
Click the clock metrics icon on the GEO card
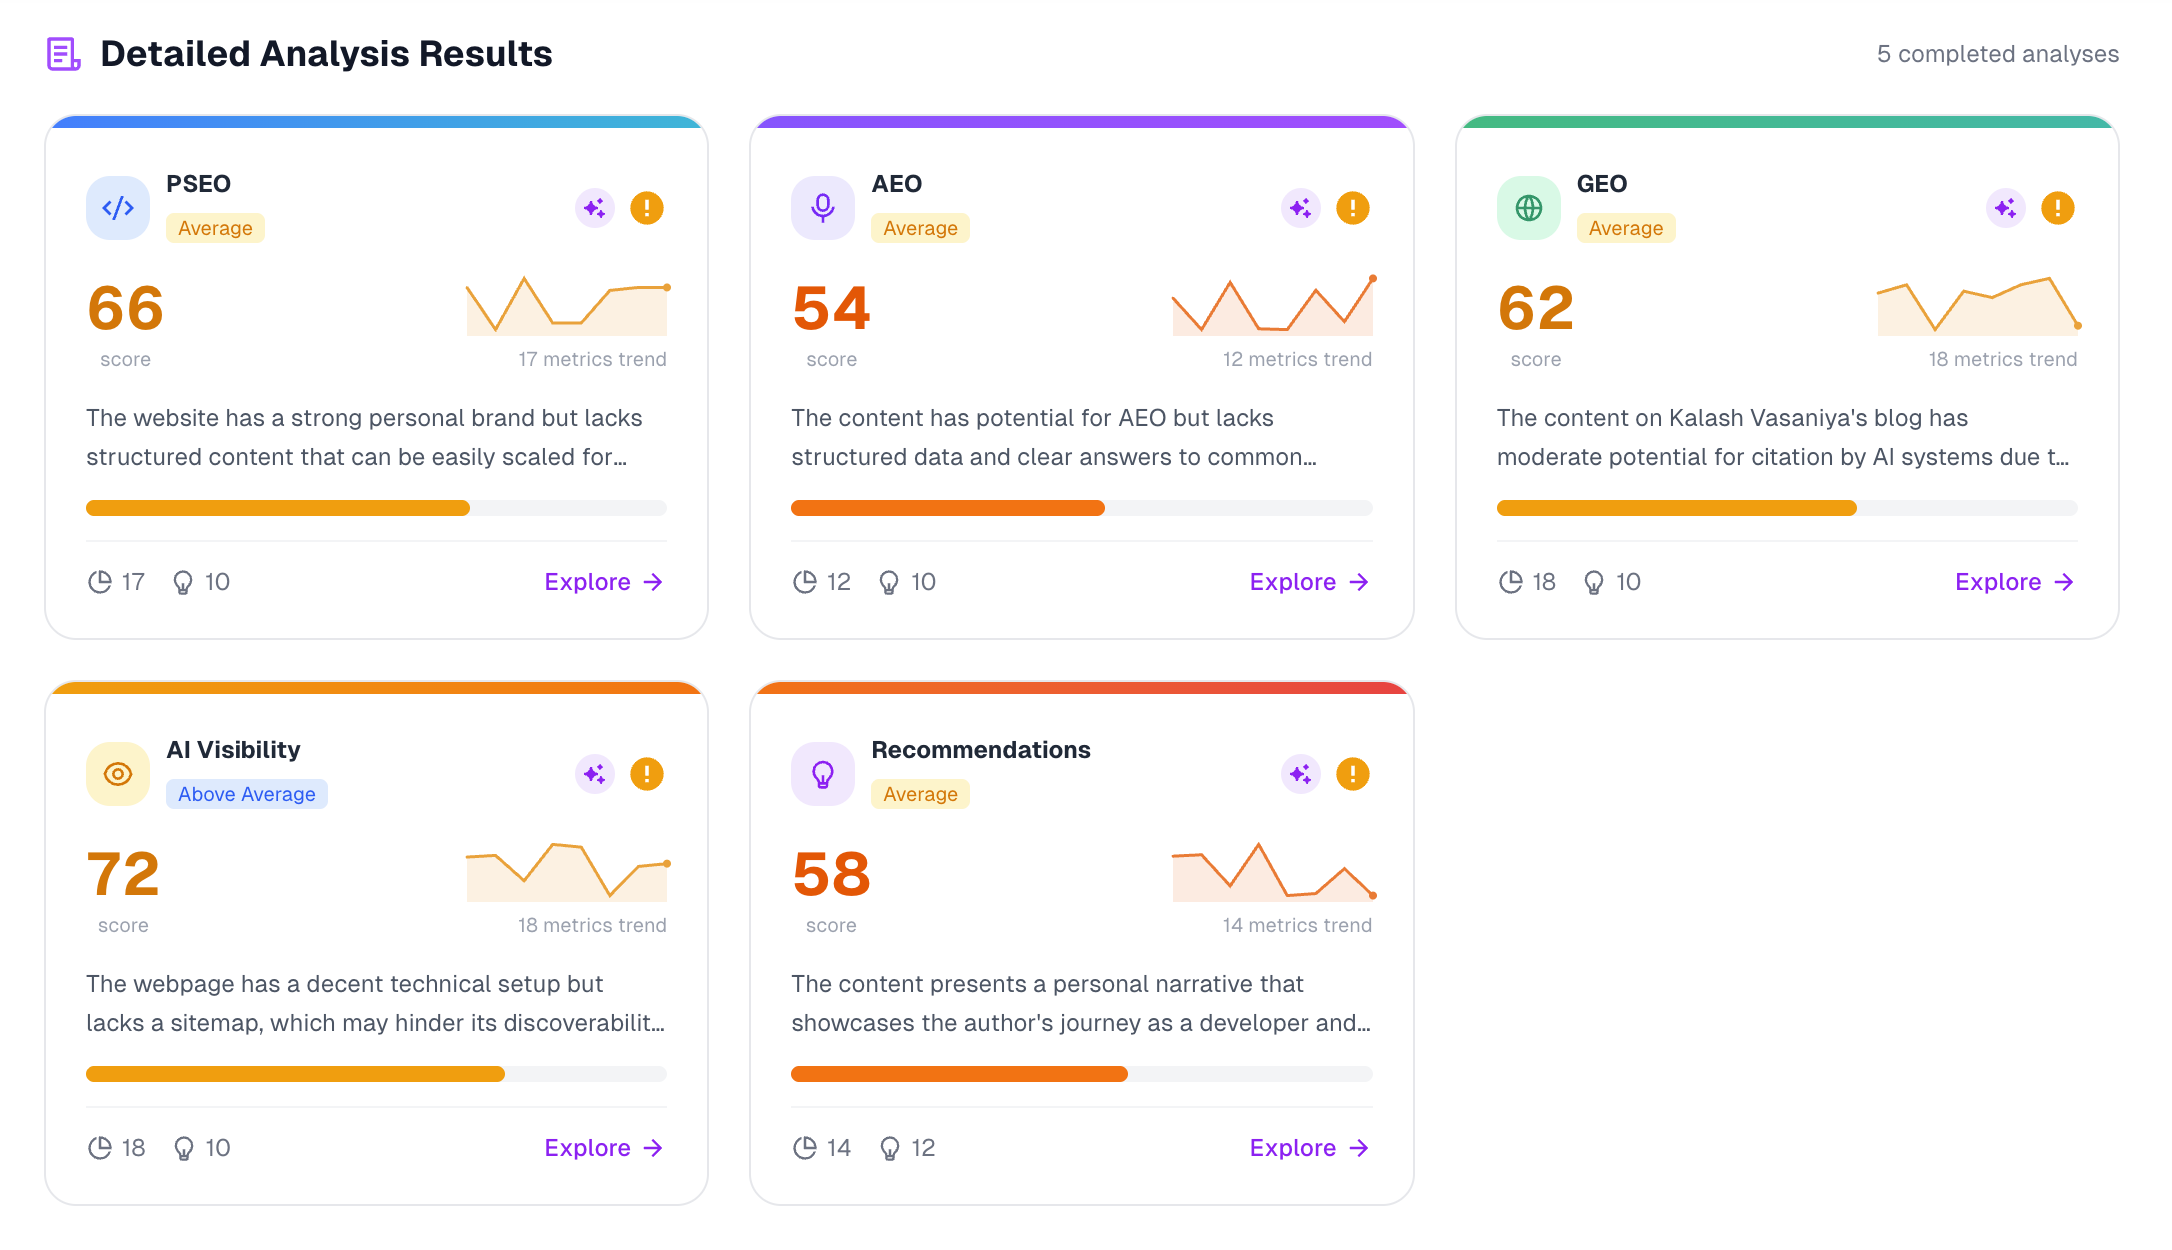point(1510,581)
